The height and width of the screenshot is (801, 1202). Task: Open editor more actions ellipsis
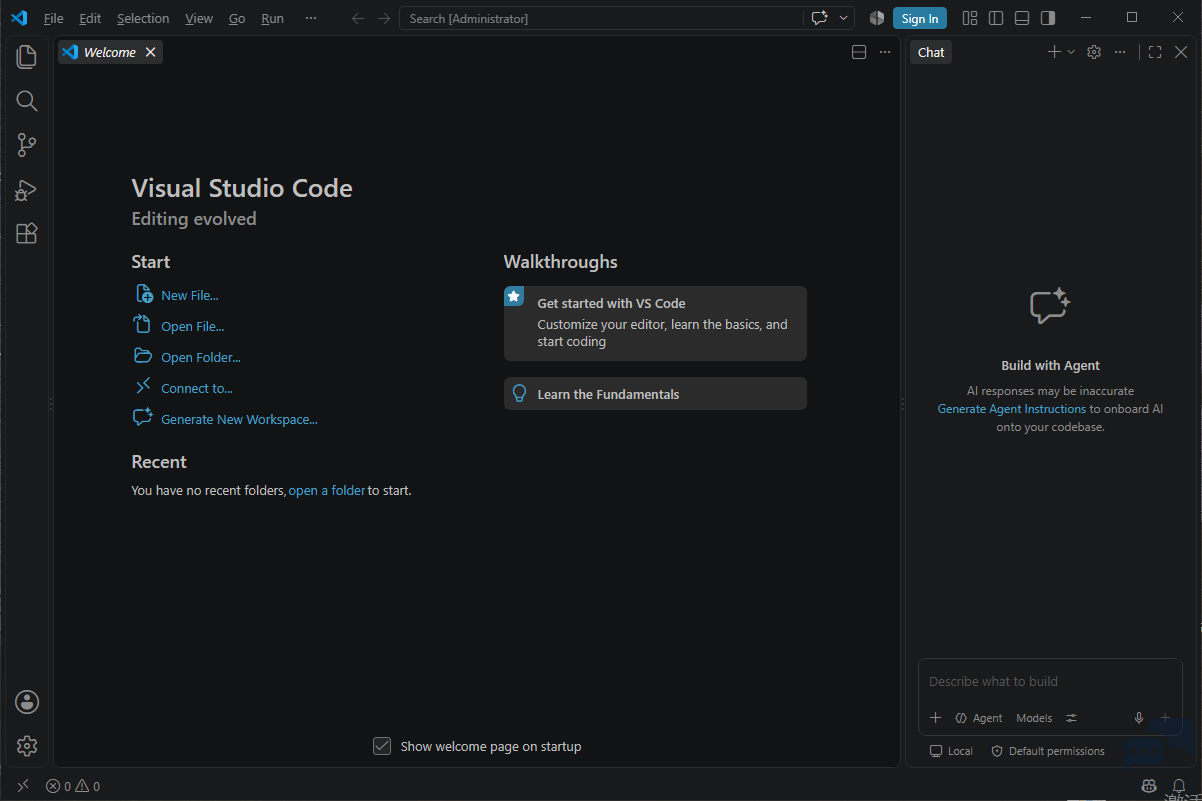click(885, 52)
